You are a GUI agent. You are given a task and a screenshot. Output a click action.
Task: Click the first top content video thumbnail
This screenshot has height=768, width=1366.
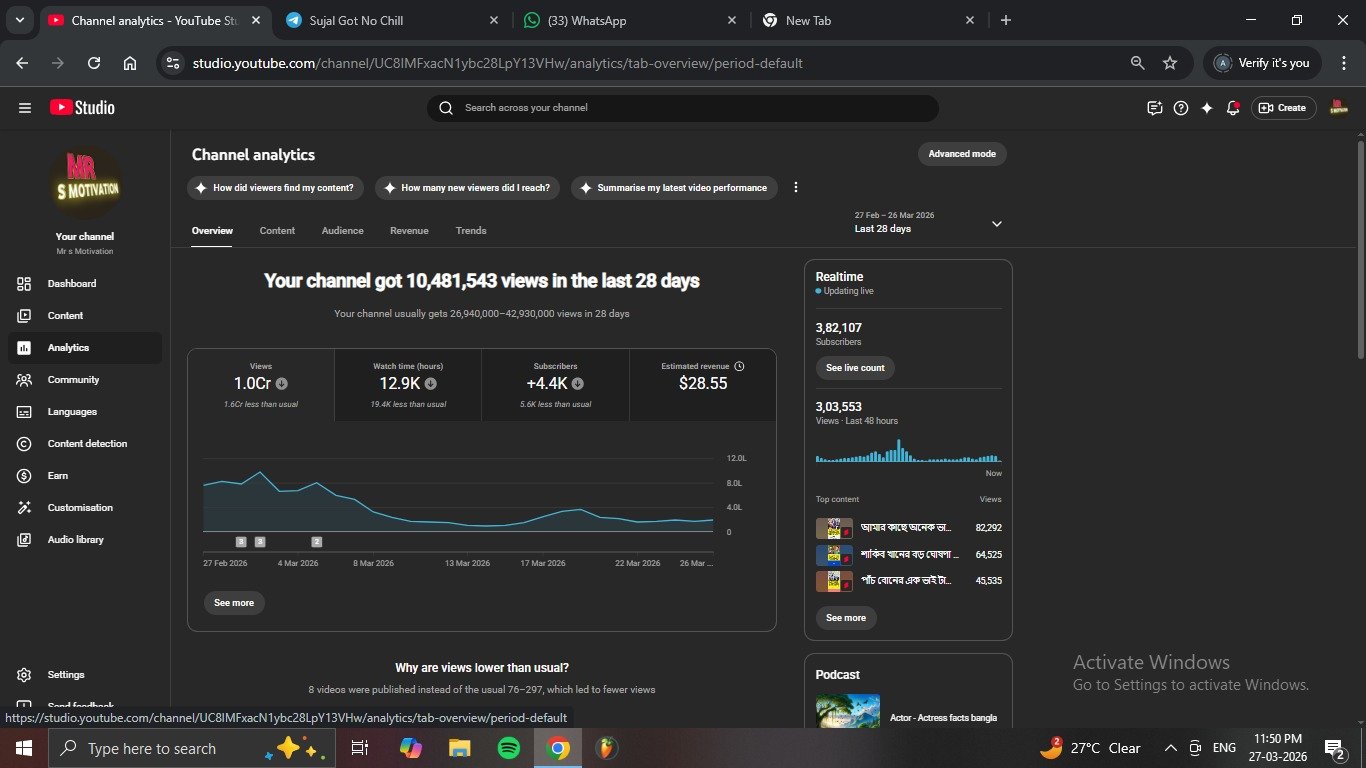[x=834, y=528]
